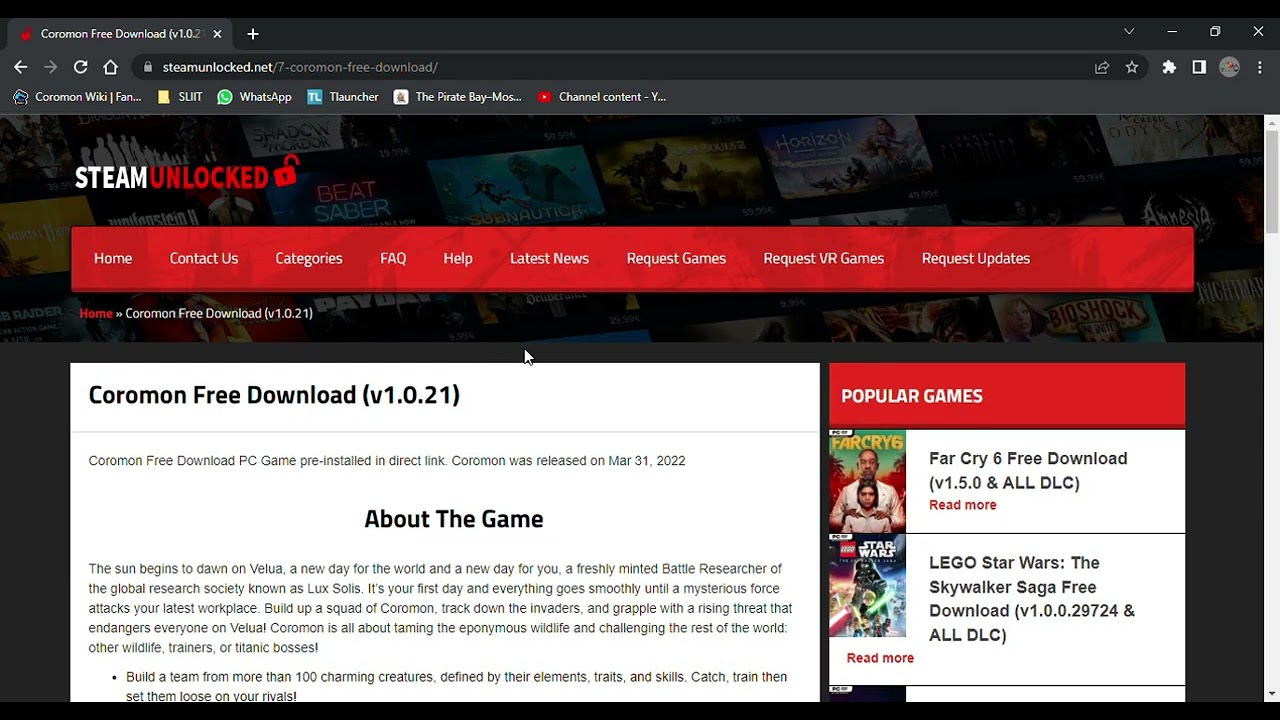Open the Chrome profile avatar
Screen dimensions: 1280x720
click(1230, 67)
